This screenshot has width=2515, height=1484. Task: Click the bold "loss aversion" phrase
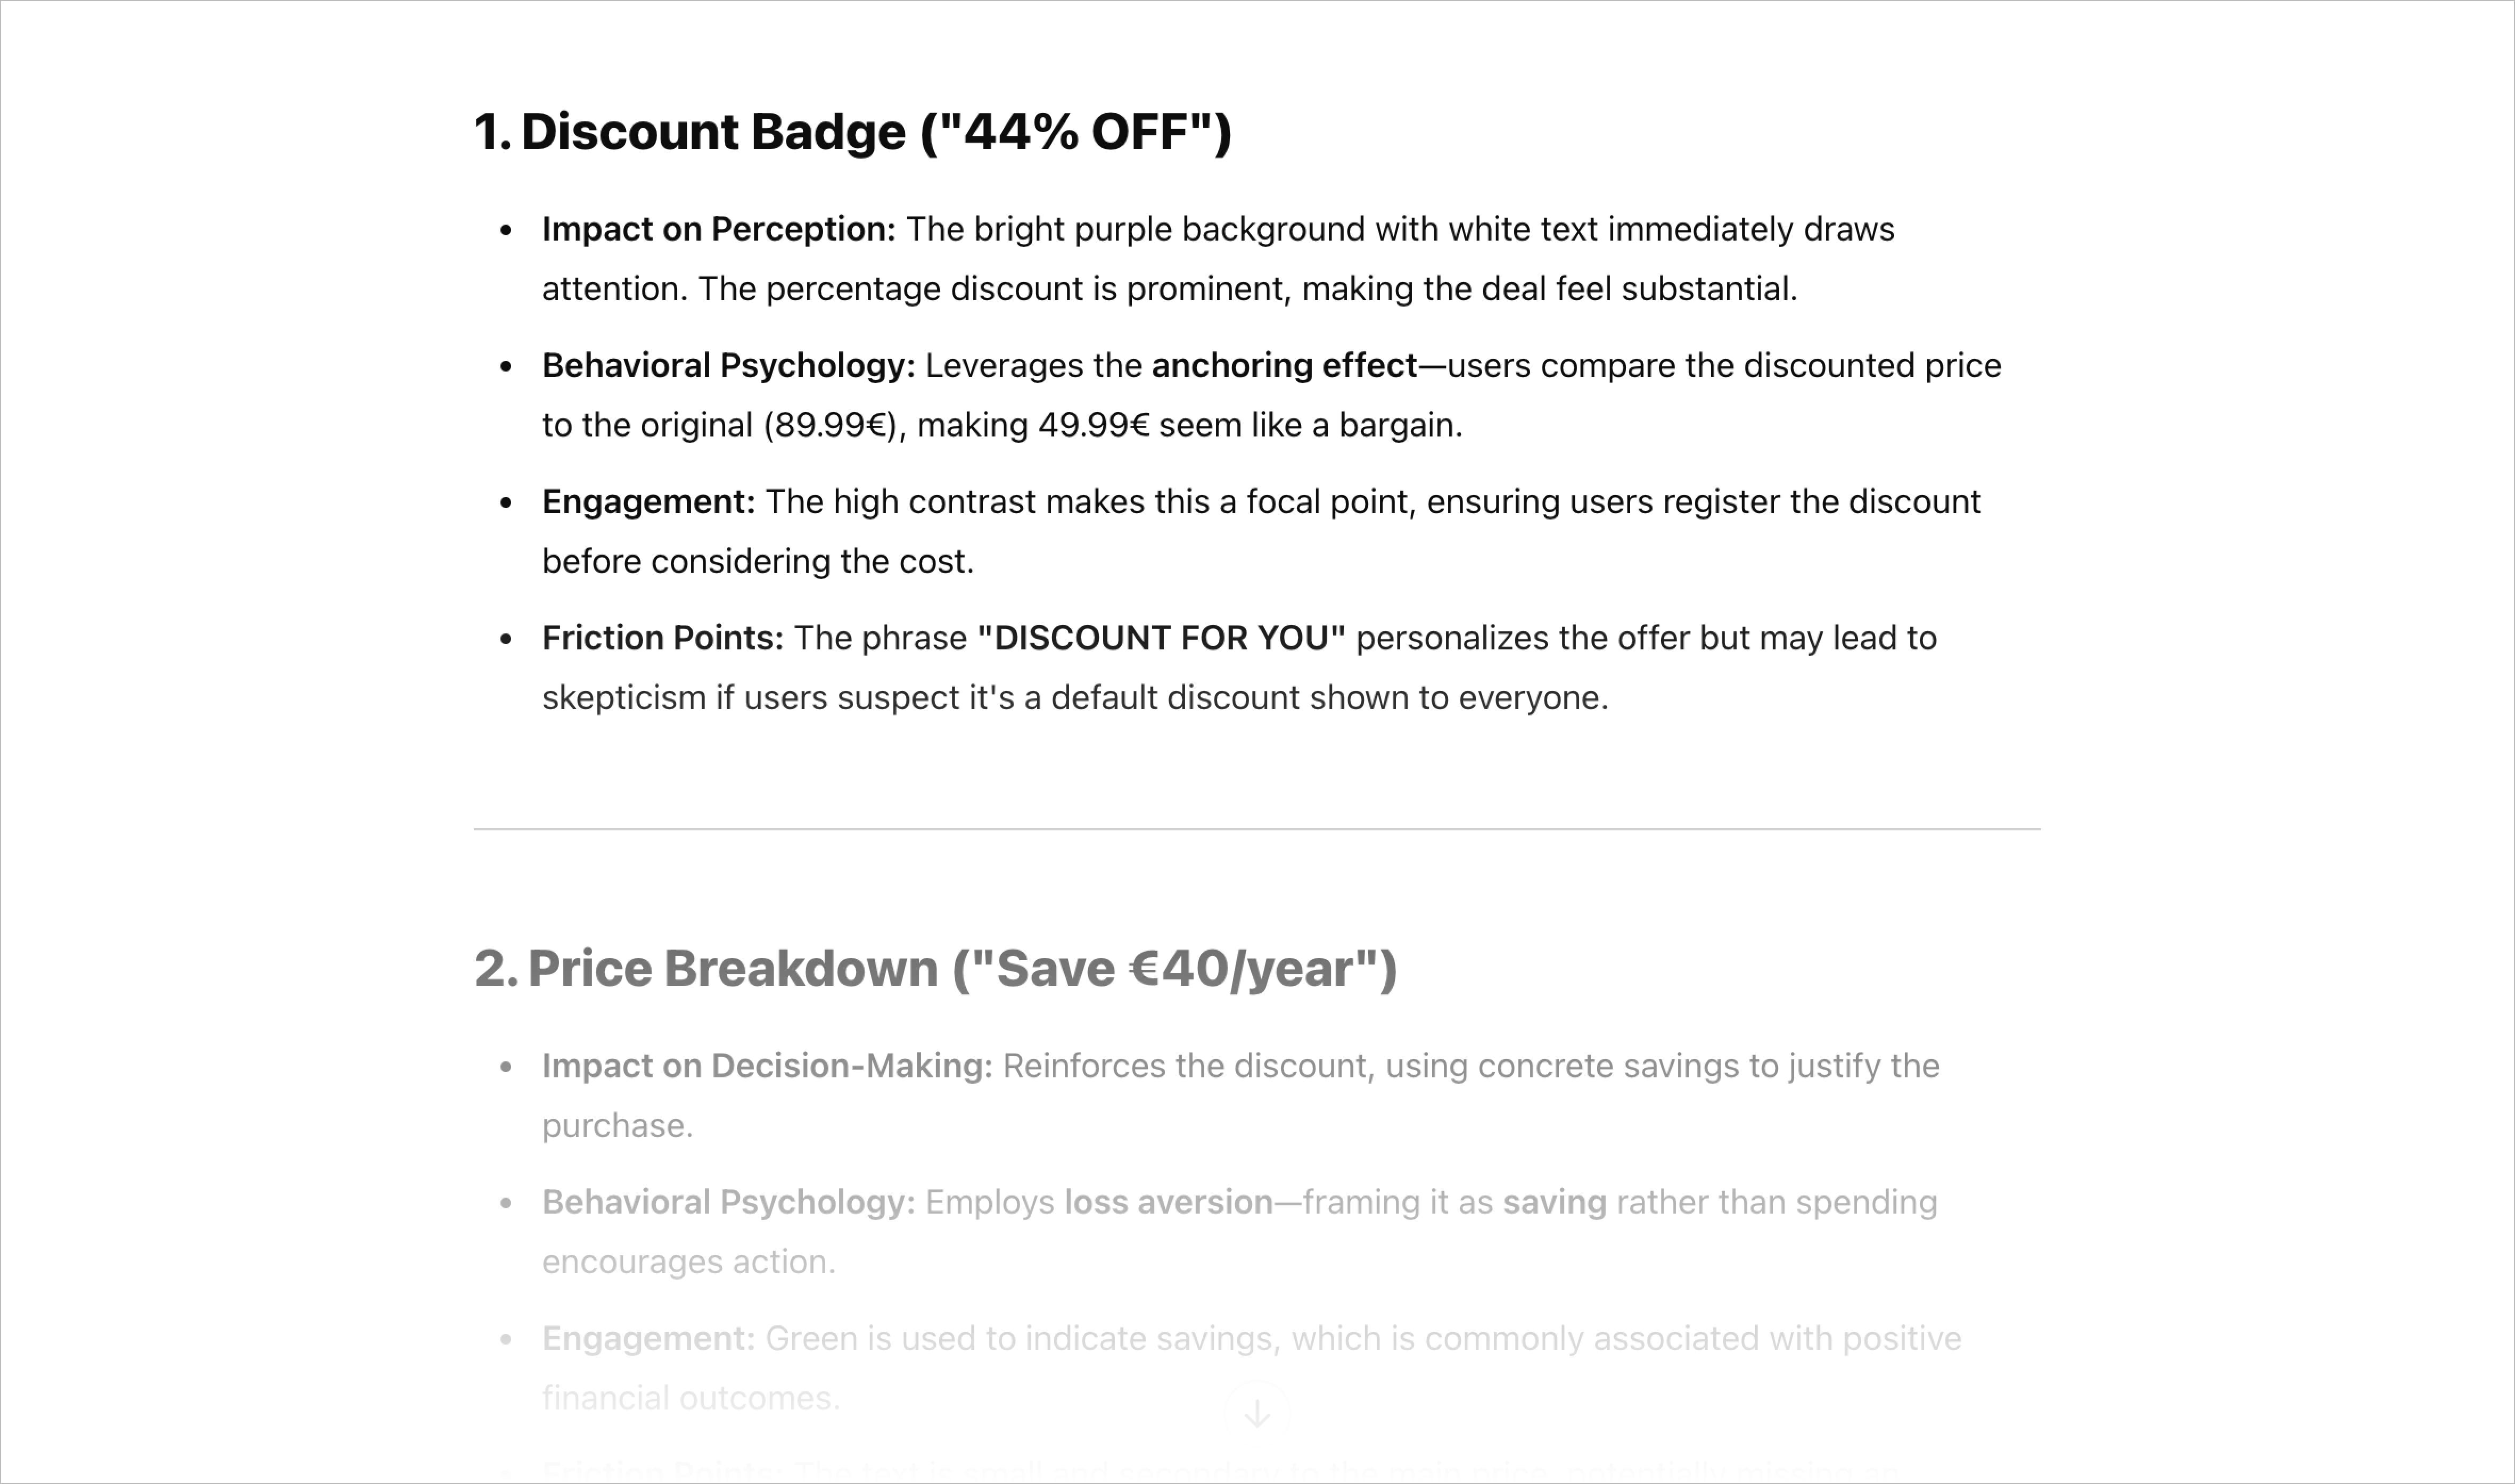pos(1169,1202)
